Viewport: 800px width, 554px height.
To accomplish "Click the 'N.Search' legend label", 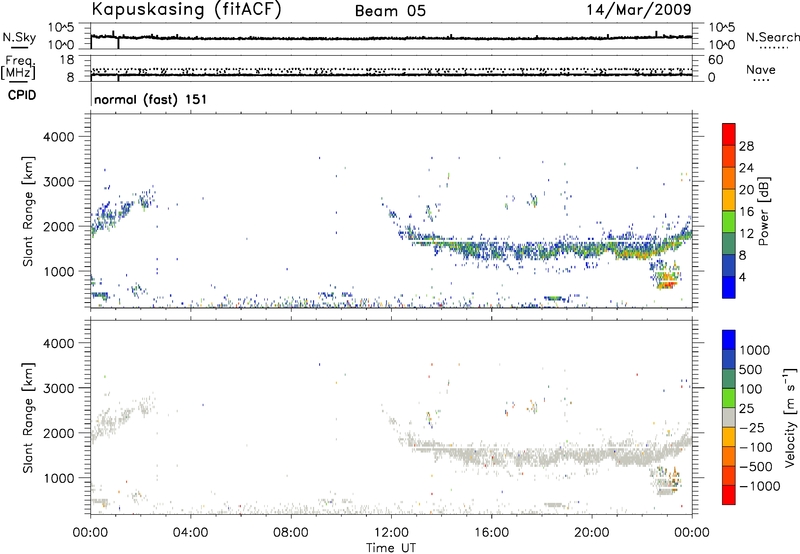I will click(773, 37).
